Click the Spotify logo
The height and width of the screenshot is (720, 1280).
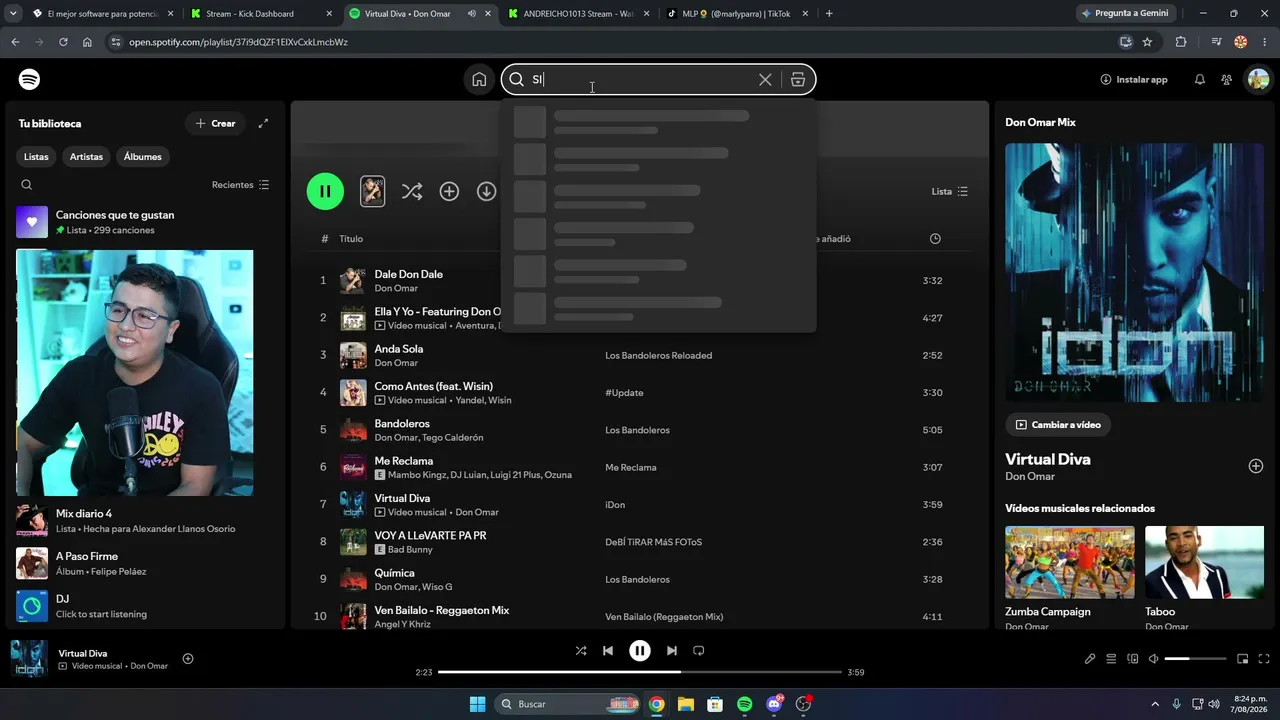pyautogui.click(x=30, y=80)
